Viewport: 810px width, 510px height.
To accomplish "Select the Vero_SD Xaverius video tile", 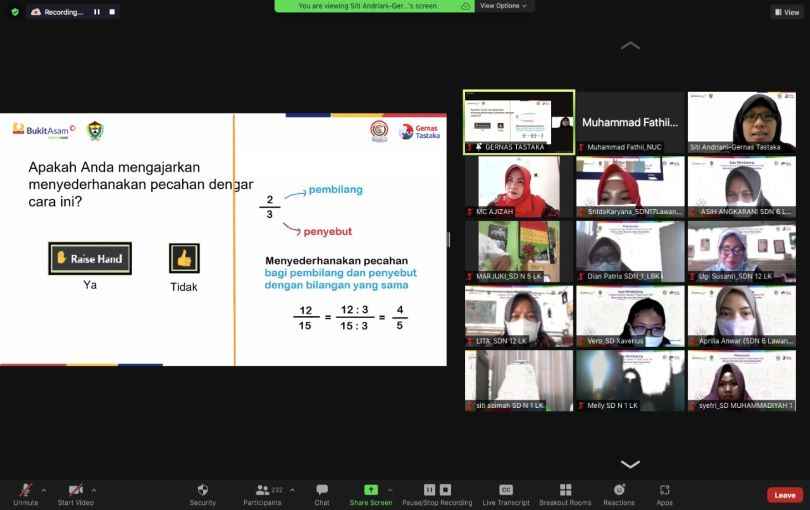I will point(630,316).
